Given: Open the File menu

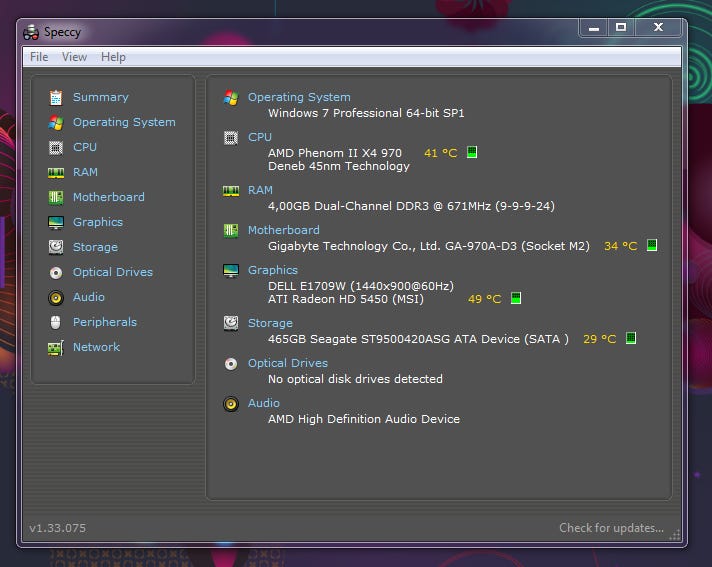Looking at the screenshot, I should [x=39, y=57].
